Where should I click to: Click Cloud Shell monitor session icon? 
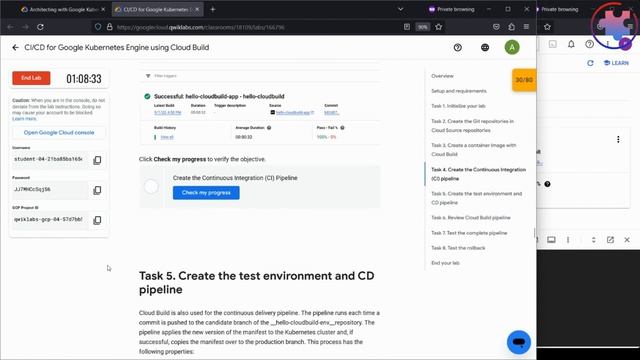tap(551, 240)
